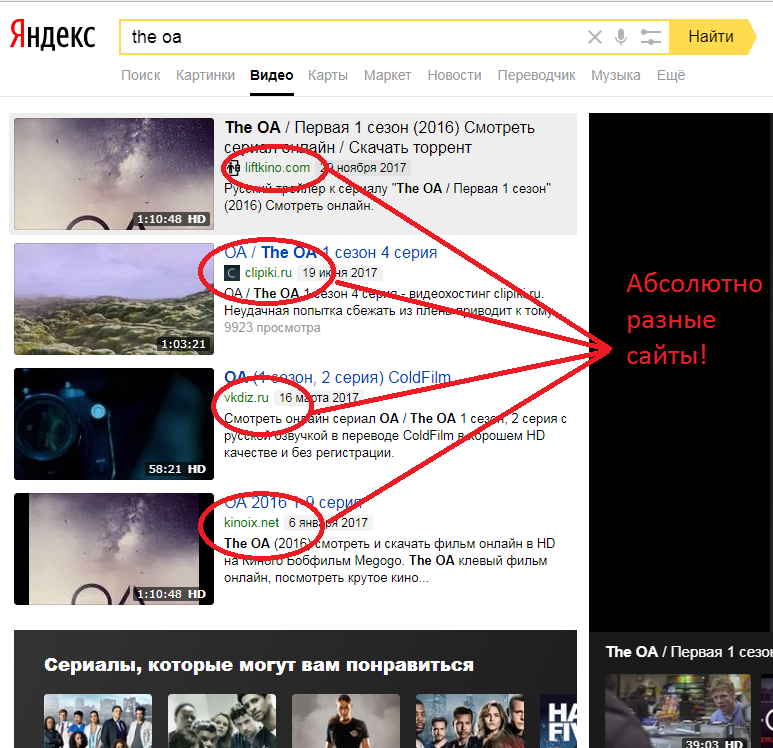Open 'OA / The OA 1 сезон 4 серия' title
Image resolution: width=773 pixels, height=748 pixels.
330,252
